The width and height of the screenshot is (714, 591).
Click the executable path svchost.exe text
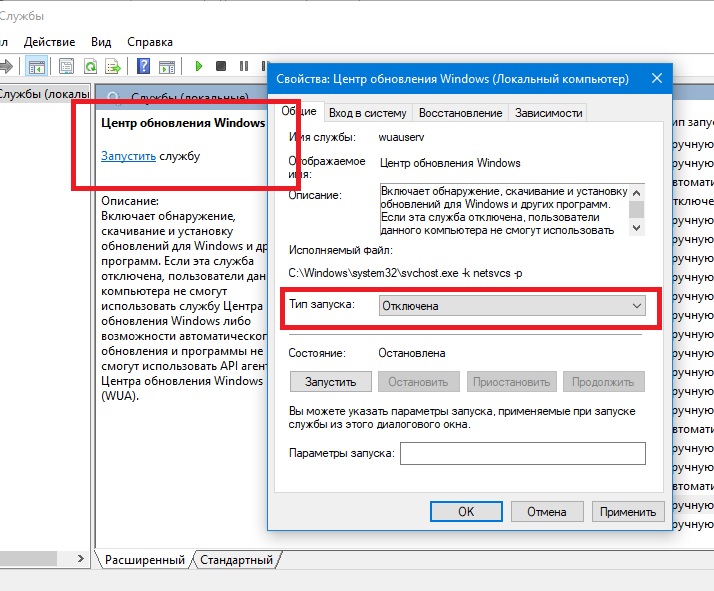[405, 273]
